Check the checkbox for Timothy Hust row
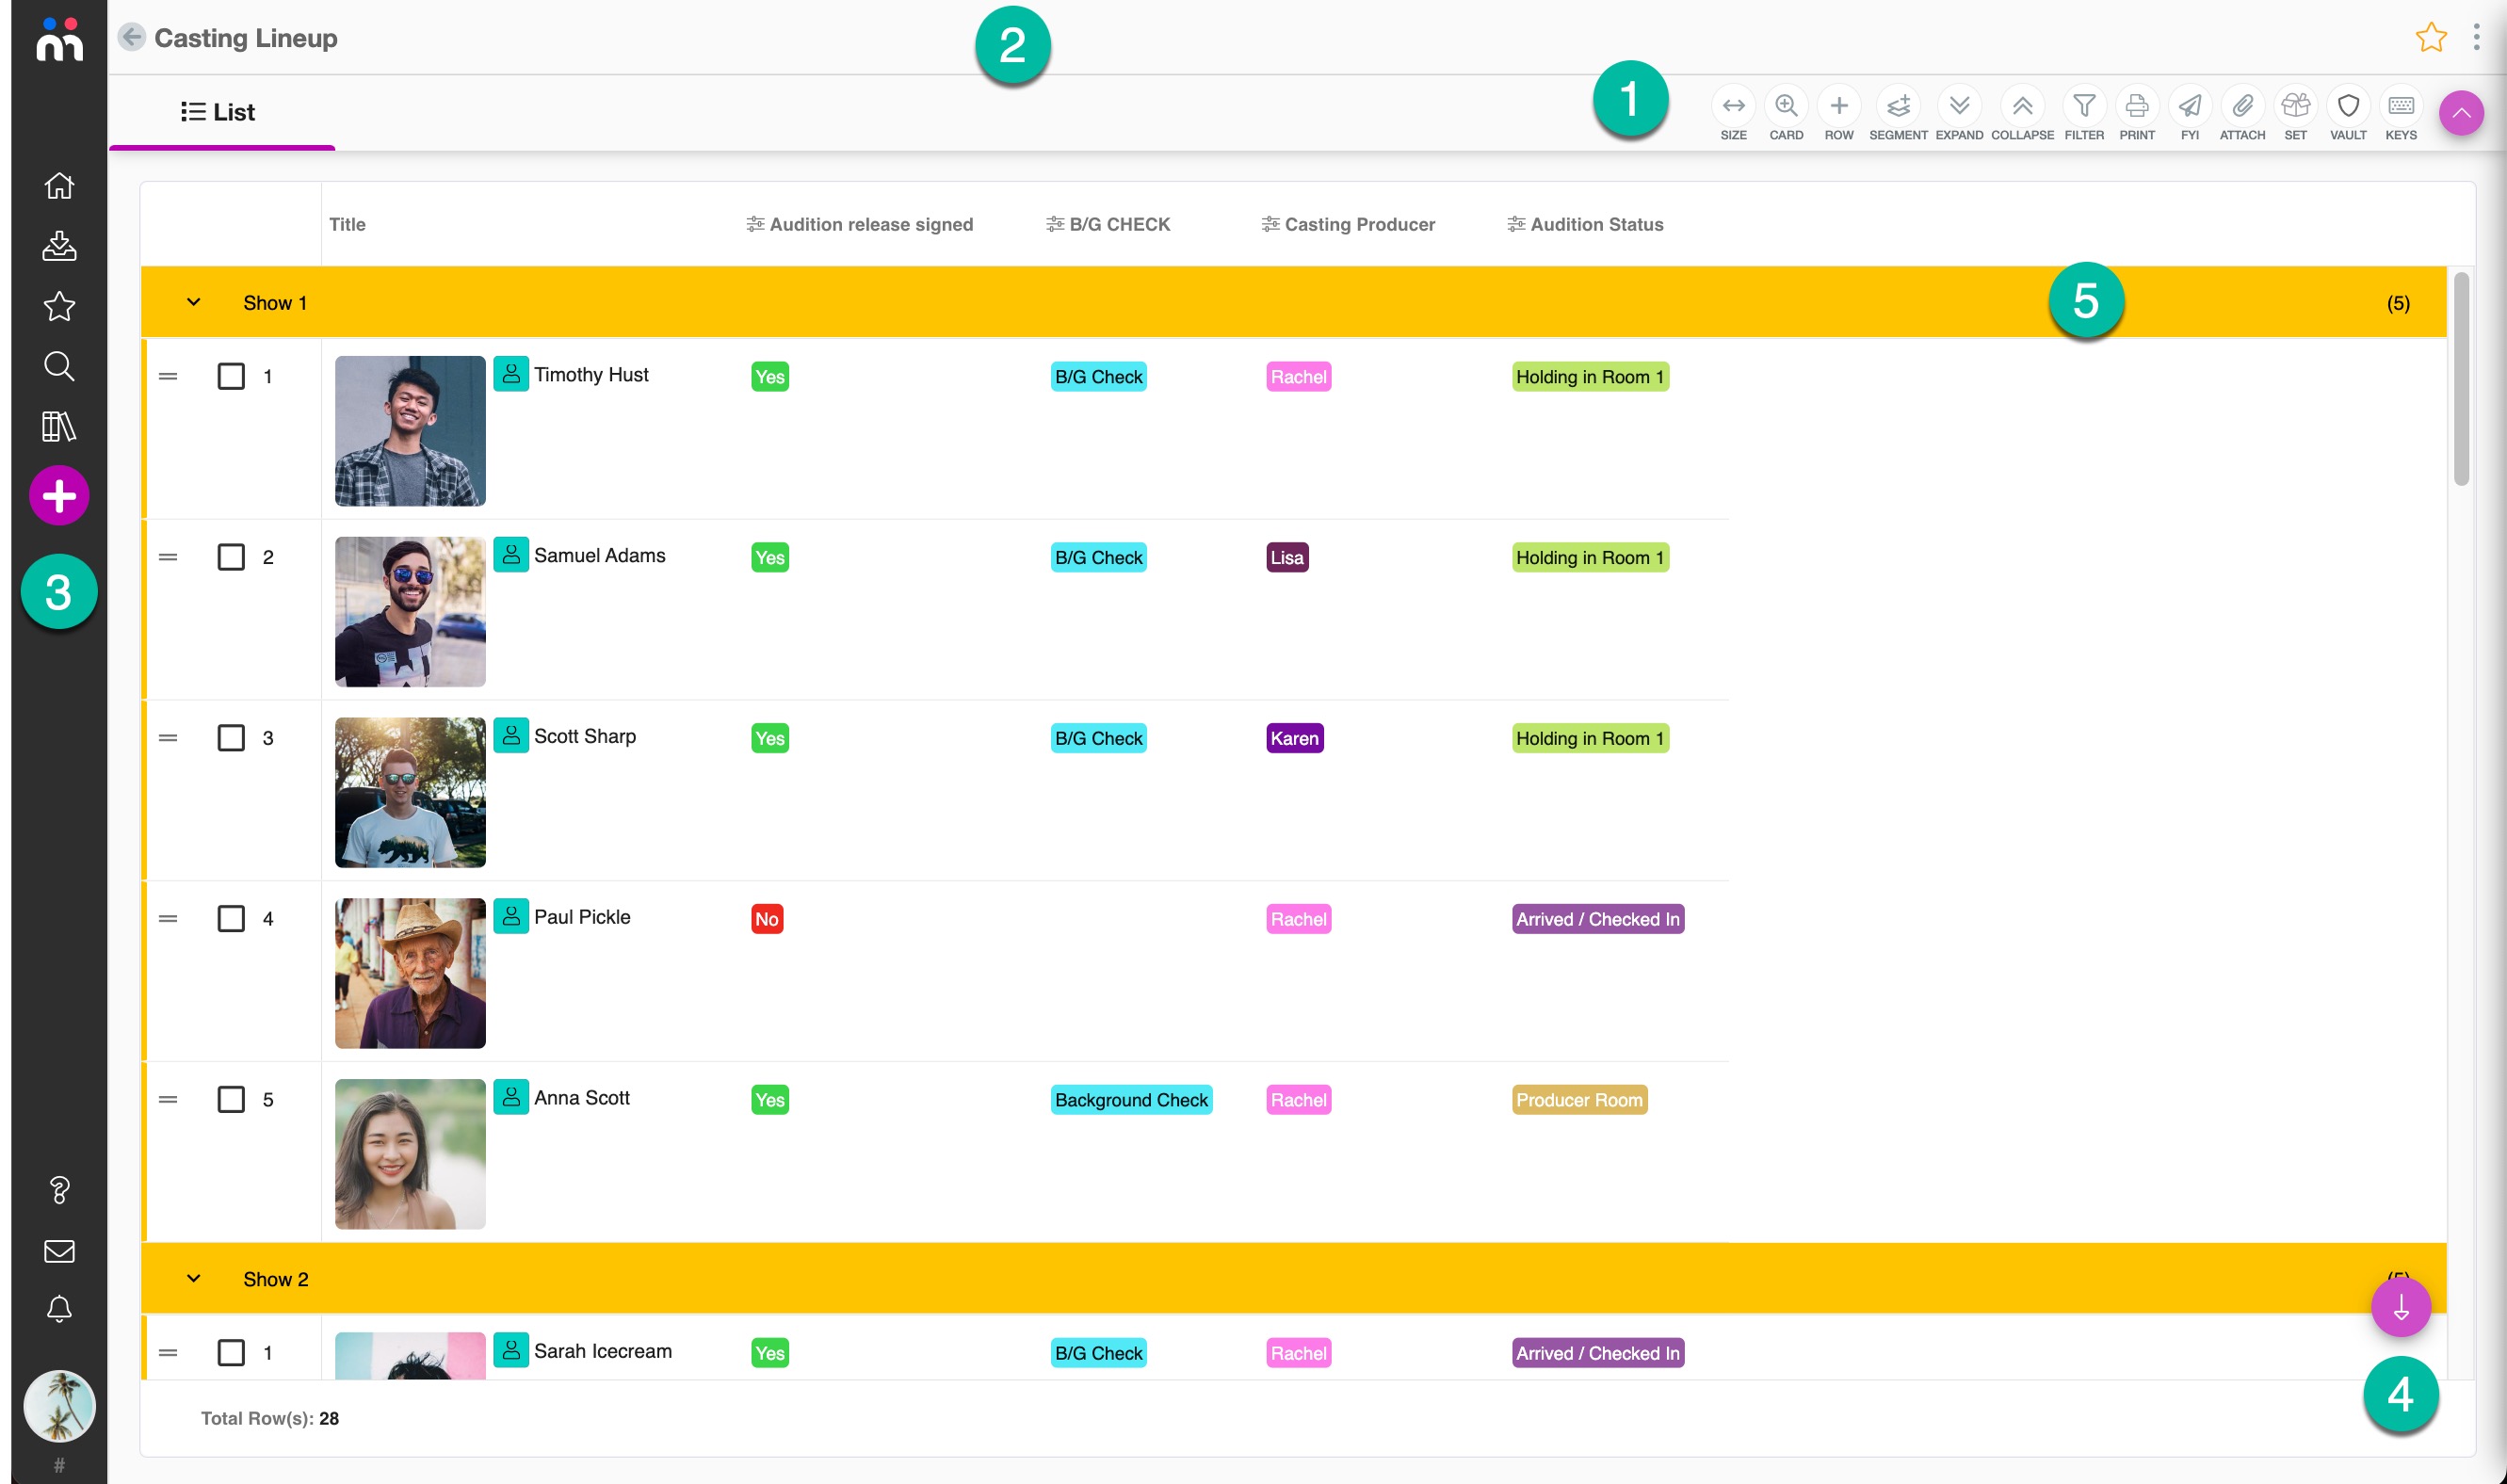Screen dimensions: 2507x1484 pos(231,377)
